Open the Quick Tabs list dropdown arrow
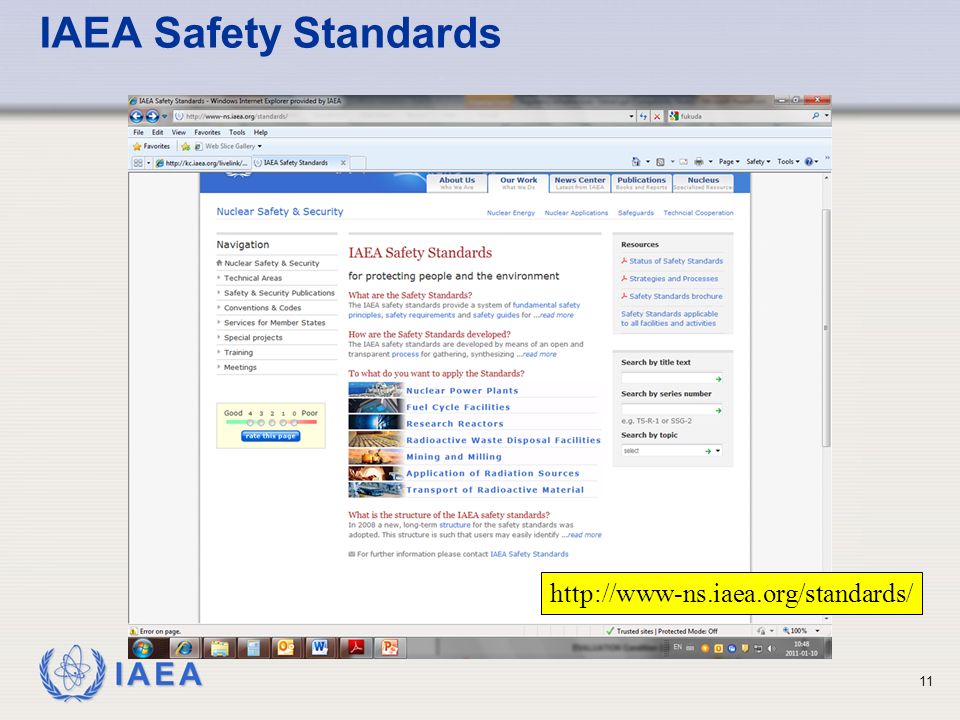This screenshot has width=960, height=720. (148, 163)
